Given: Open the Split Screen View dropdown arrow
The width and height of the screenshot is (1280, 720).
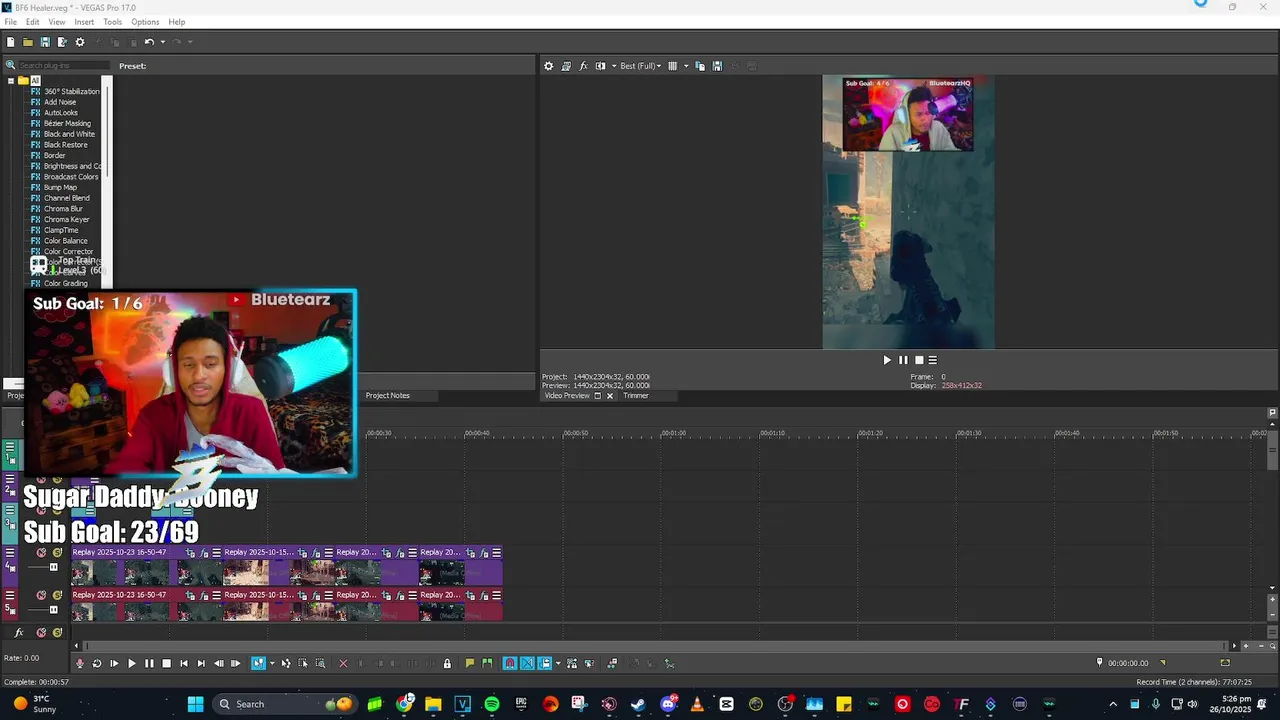Looking at the screenshot, I should (613, 66).
